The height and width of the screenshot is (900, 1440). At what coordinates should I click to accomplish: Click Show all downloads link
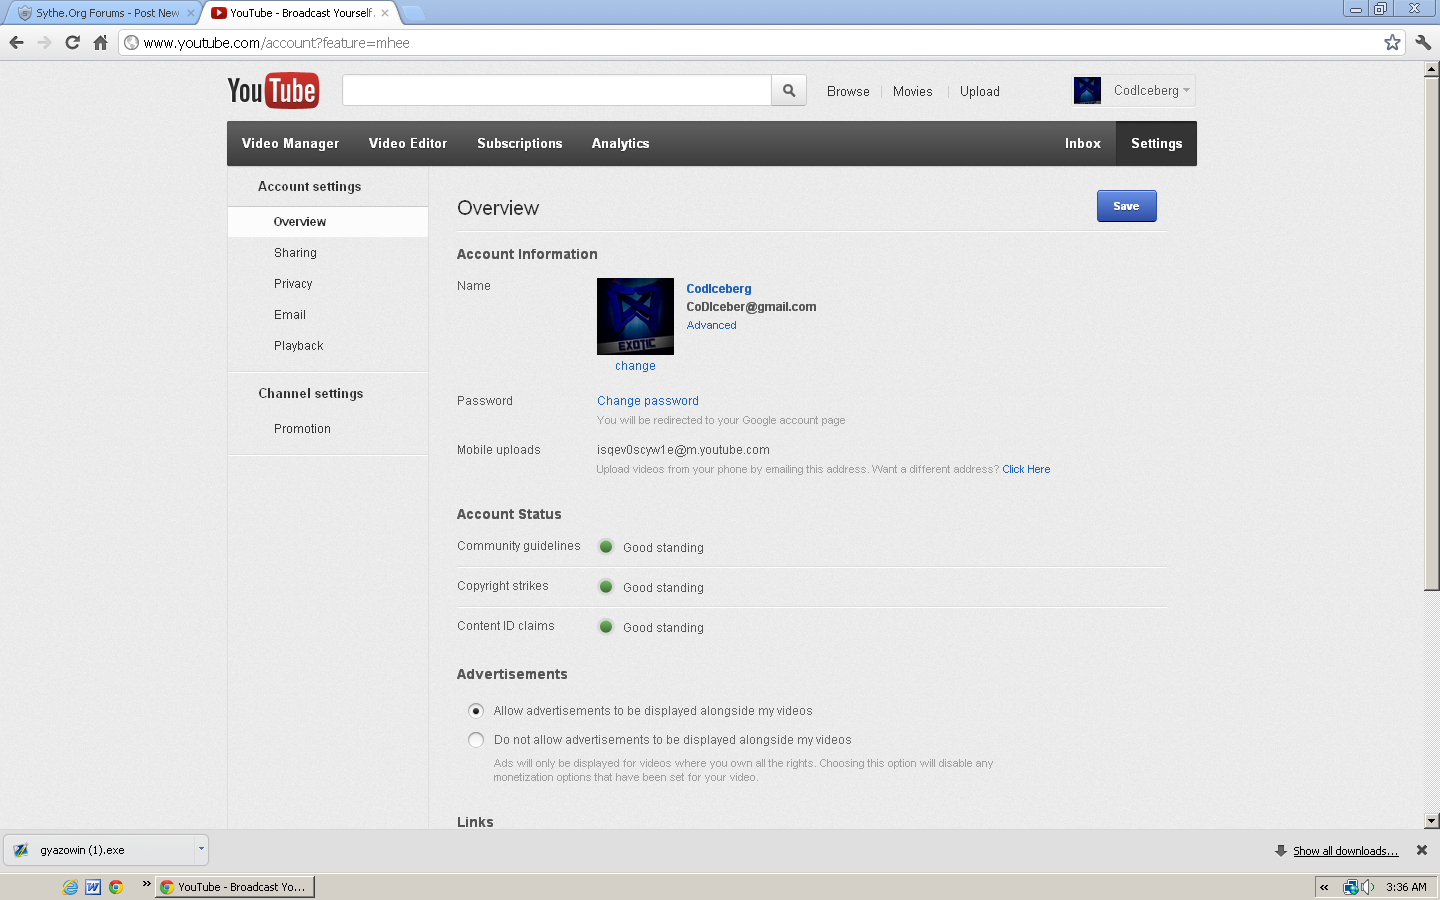click(x=1346, y=851)
